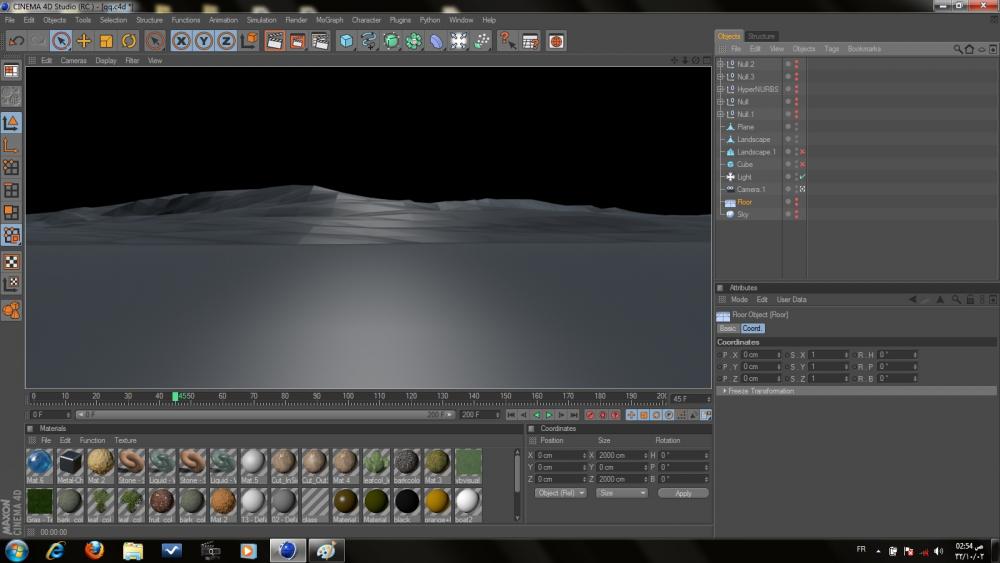Toggle the X-axis lock icon

click(x=181, y=41)
